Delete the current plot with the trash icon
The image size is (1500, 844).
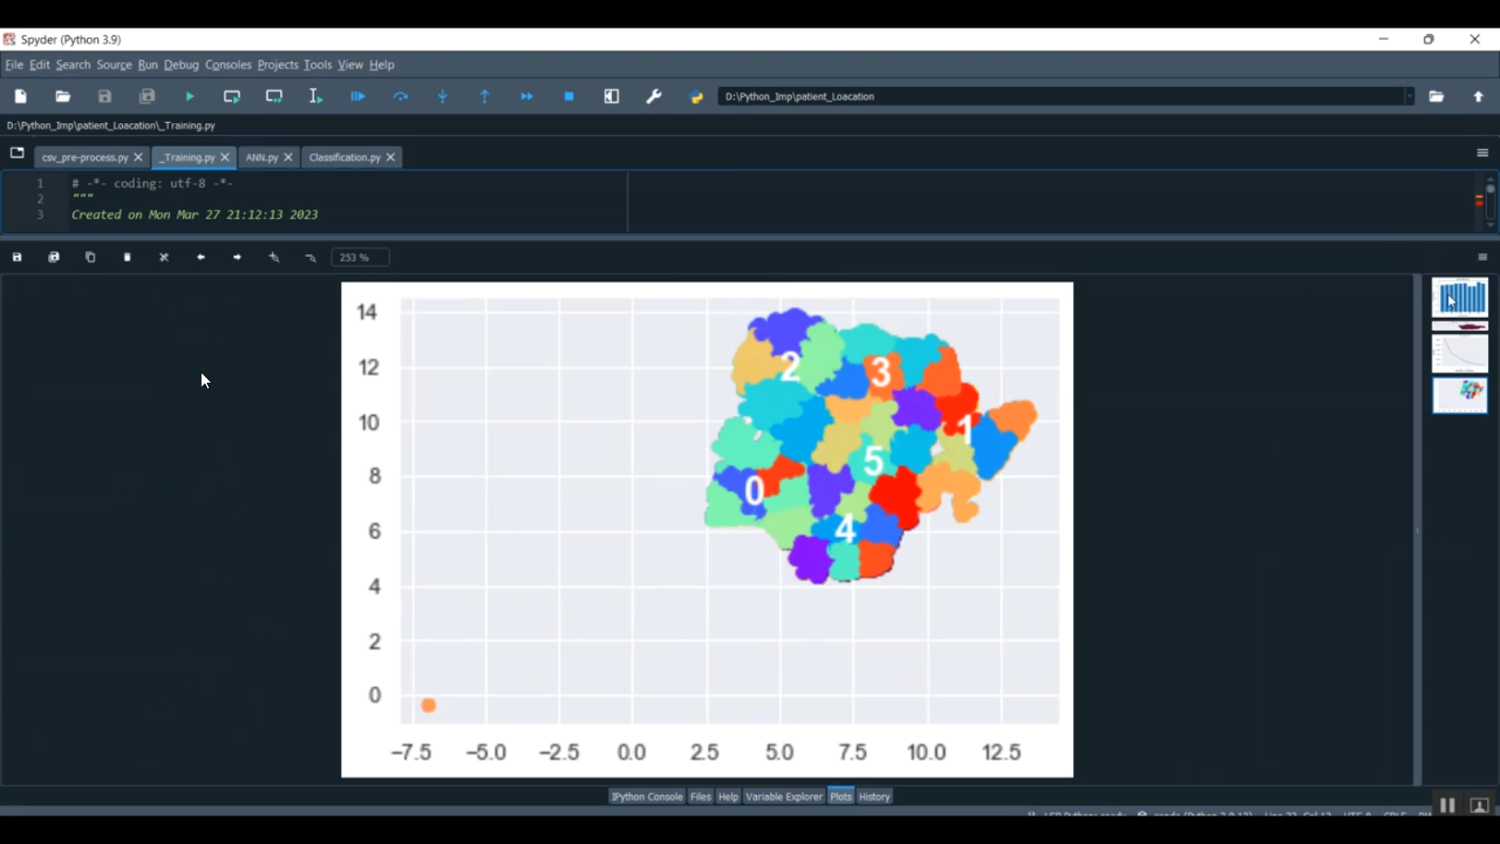coord(127,258)
